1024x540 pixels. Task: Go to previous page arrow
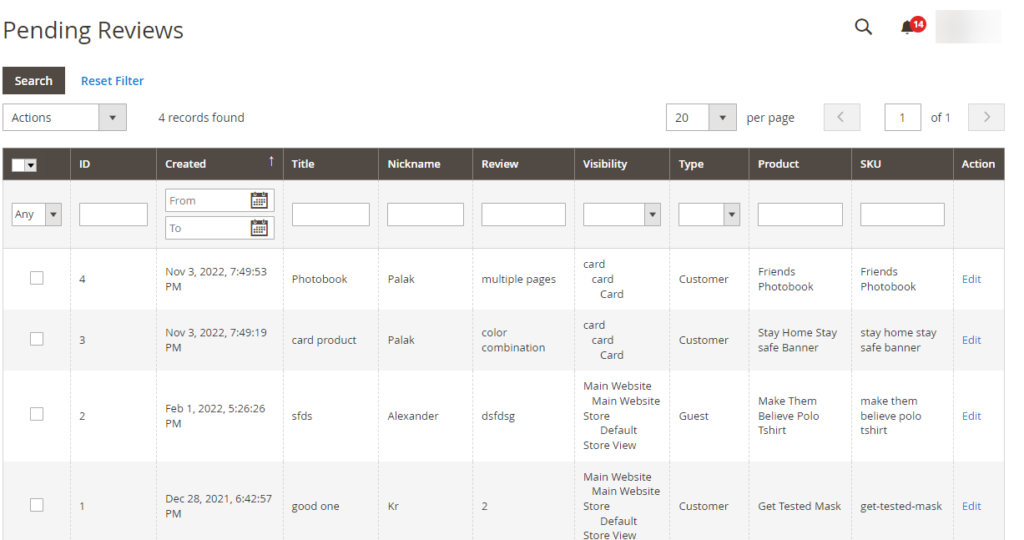point(841,117)
